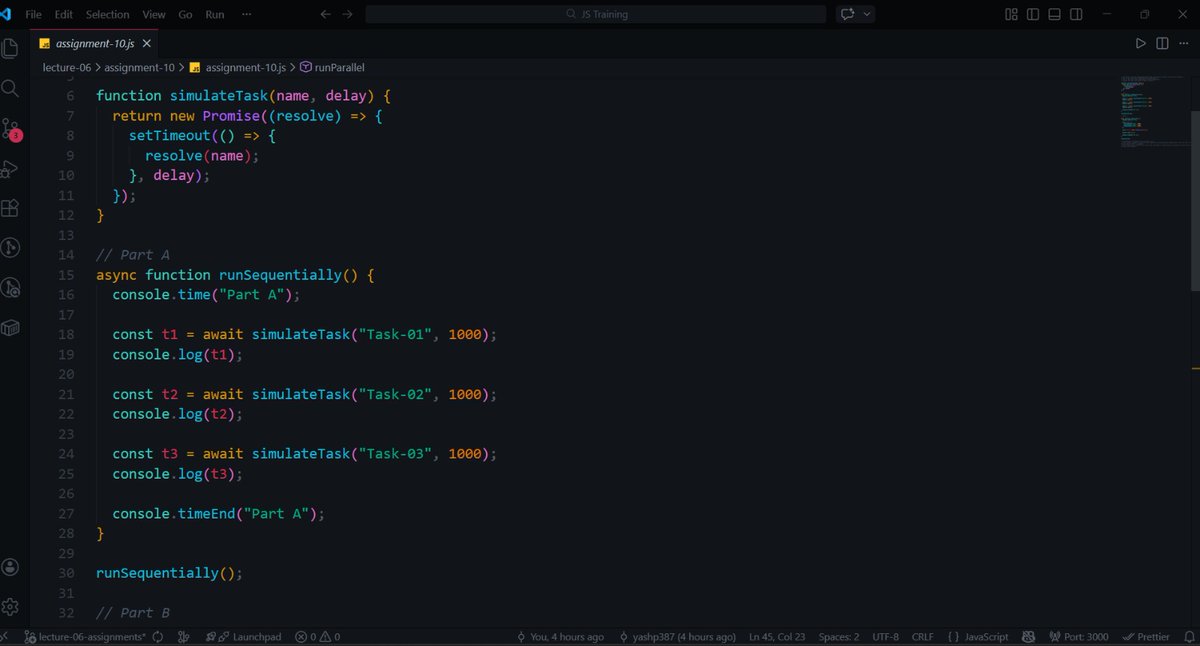Open editor More Actions ellipsis
This screenshot has height=646, width=1200.
coord(1183,44)
